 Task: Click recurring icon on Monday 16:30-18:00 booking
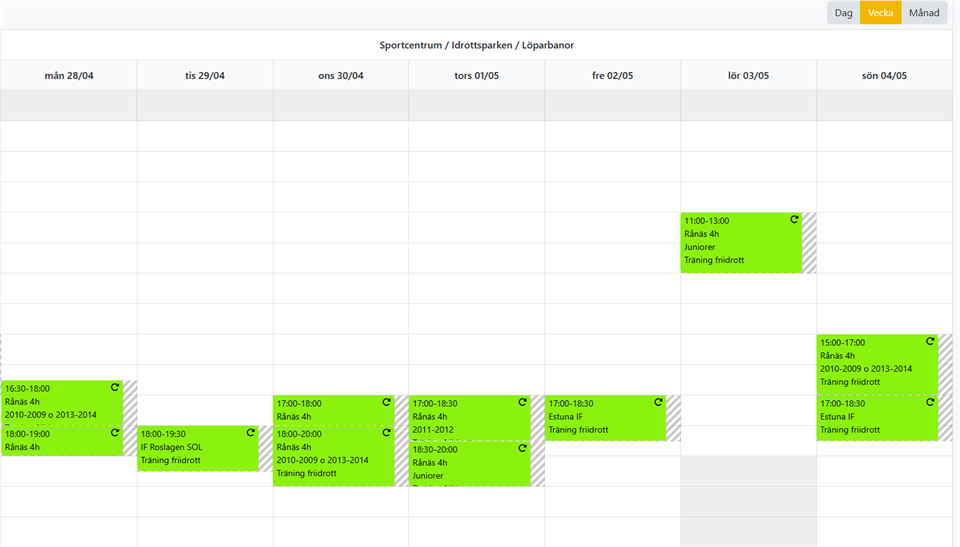pyautogui.click(x=115, y=387)
